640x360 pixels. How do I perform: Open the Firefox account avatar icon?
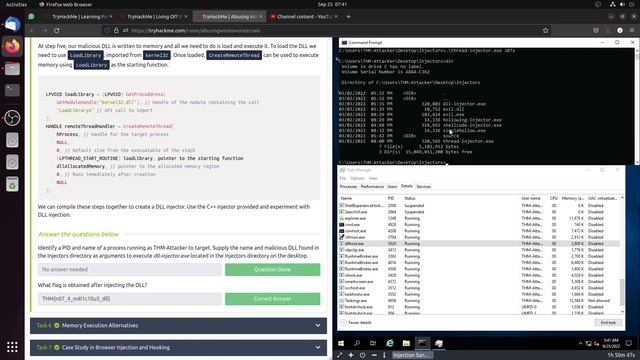[620, 31]
